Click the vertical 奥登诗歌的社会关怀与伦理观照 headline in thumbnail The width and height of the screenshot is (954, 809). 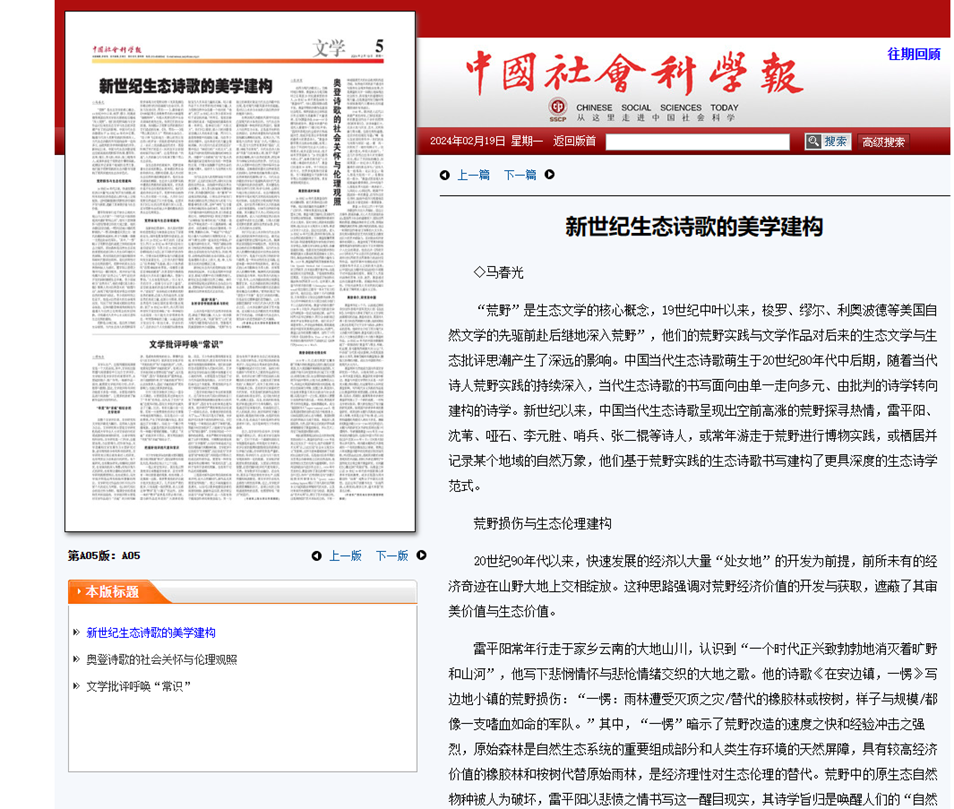[x=337, y=142]
